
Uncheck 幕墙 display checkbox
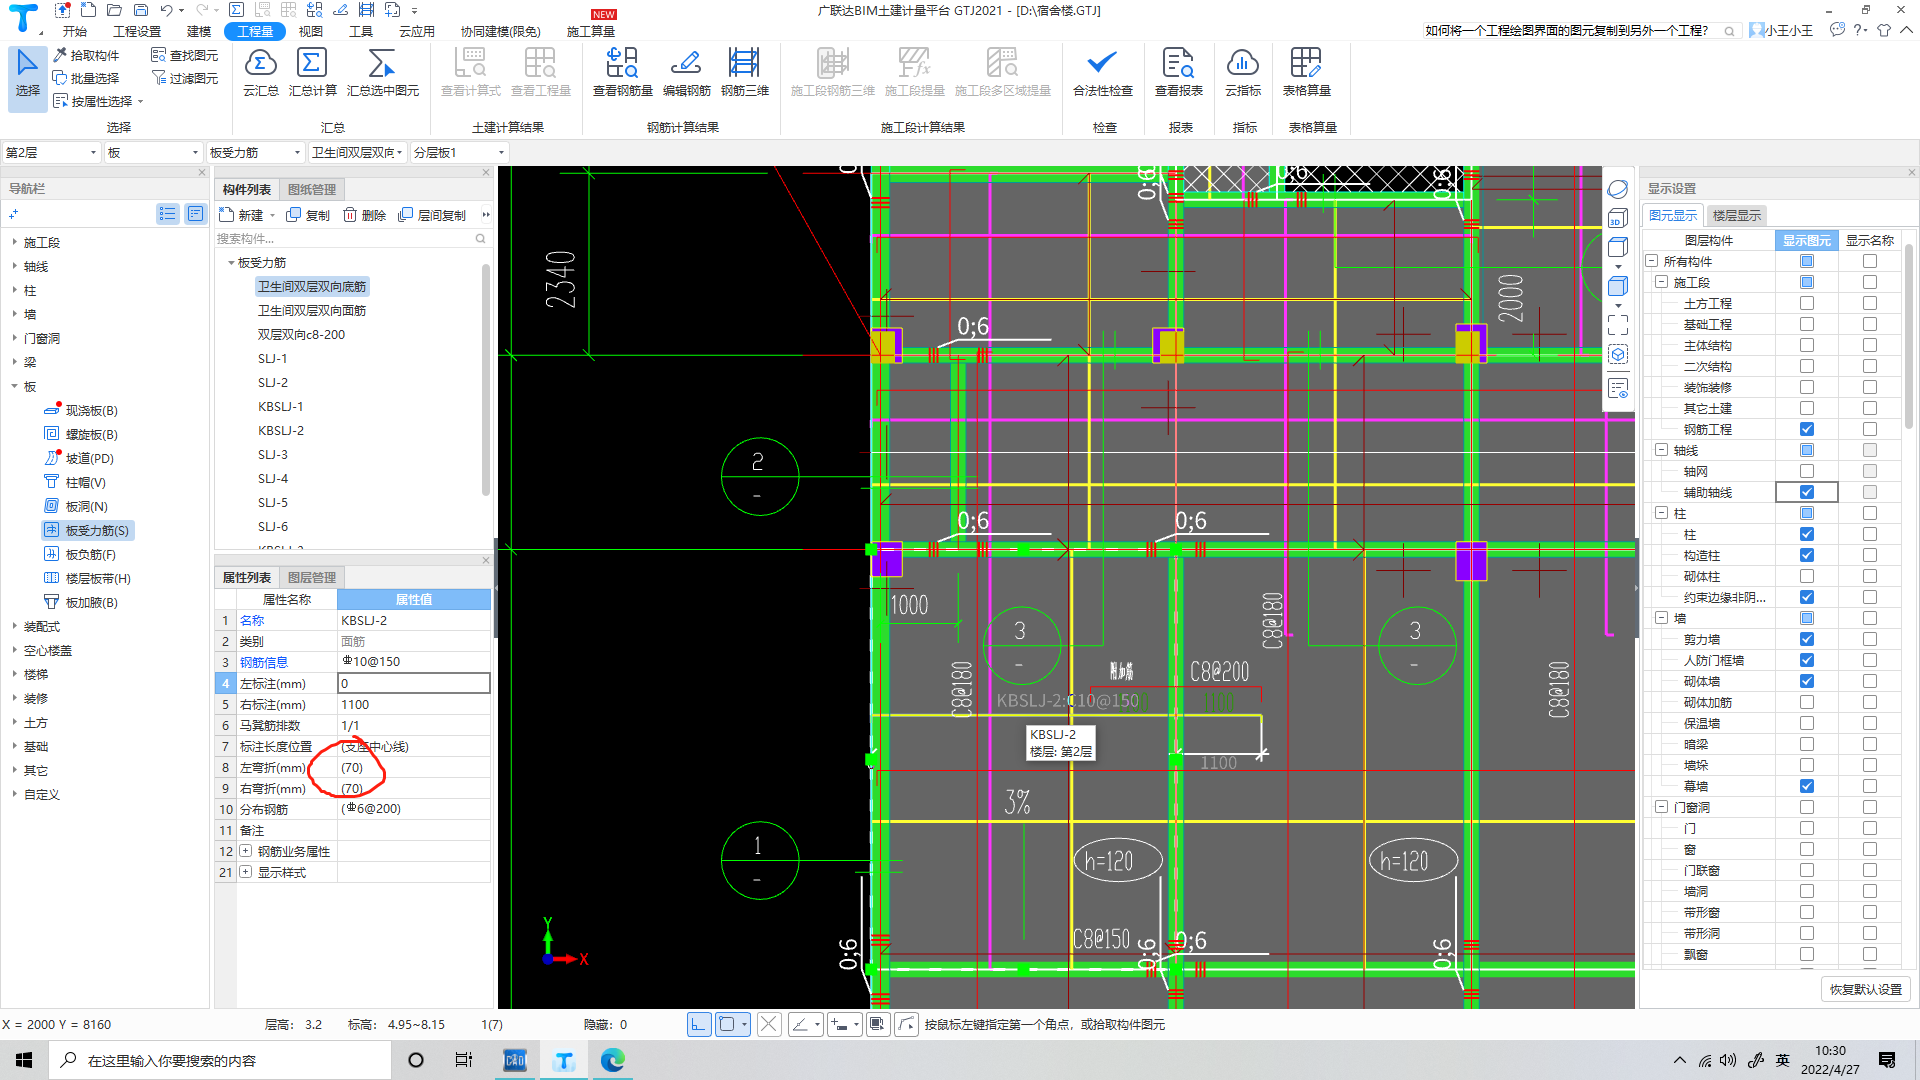1806,786
